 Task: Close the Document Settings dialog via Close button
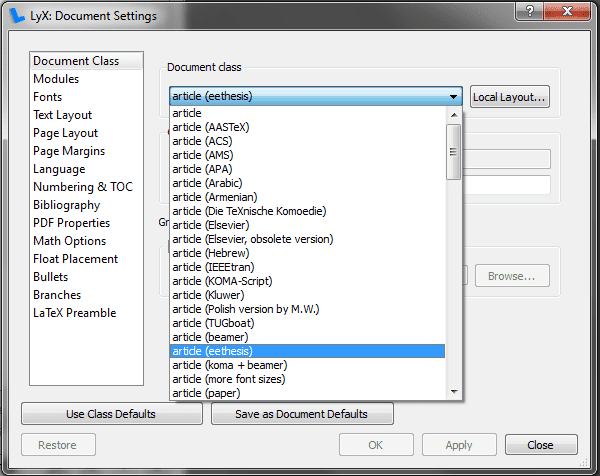[x=541, y=445]
